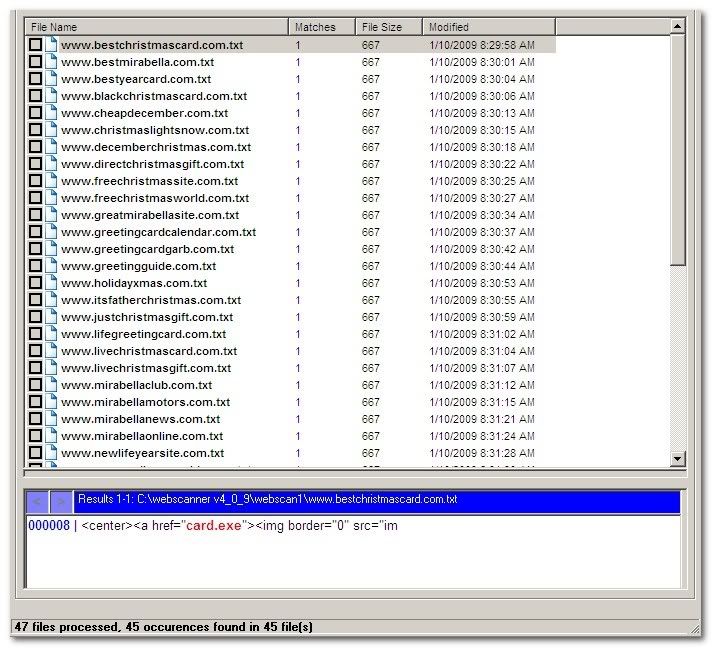Click the card.exe match in results
This screenshot has width=712, height=648.
[211, 526]
